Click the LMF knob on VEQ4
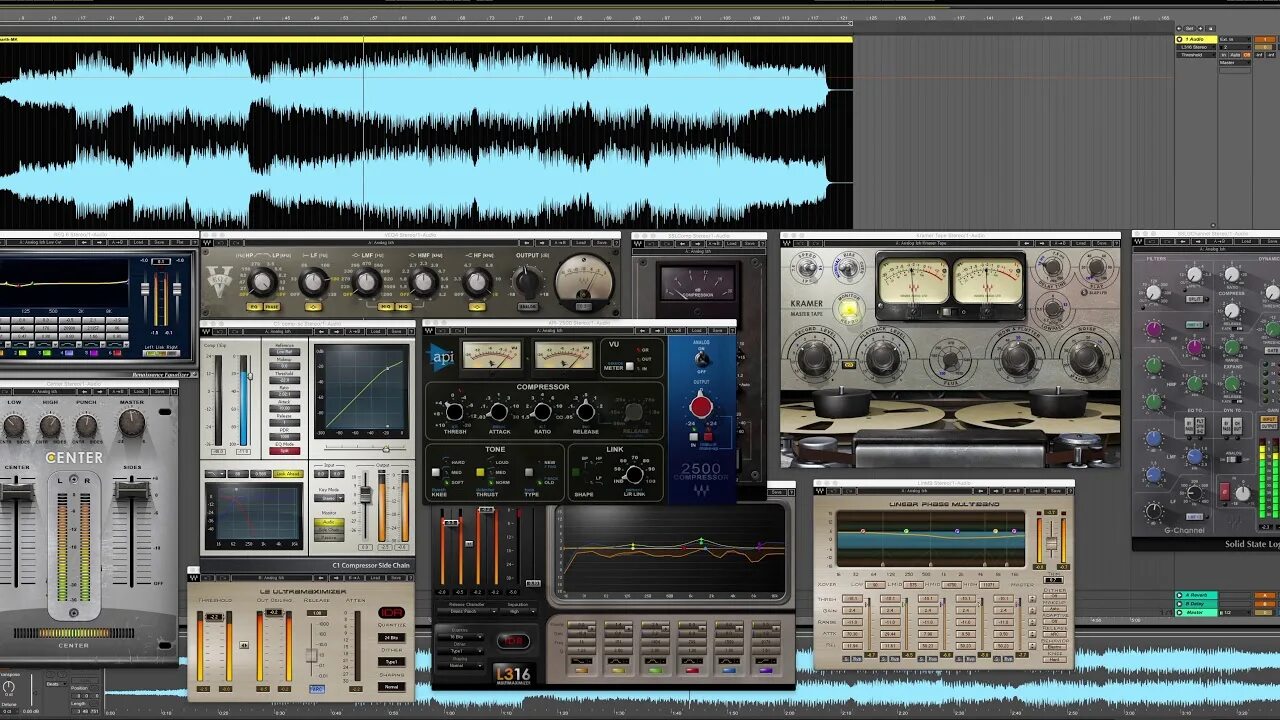 tap(367, 283)
